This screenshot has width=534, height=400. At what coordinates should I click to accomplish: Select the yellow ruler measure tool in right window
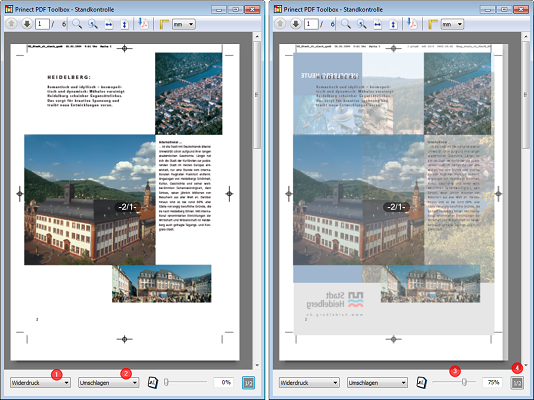coord(433,24)
